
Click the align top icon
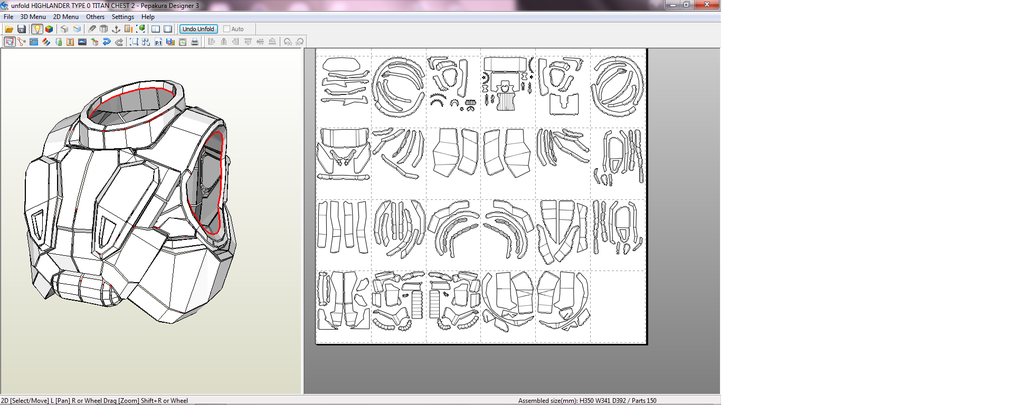click(248, 42)
